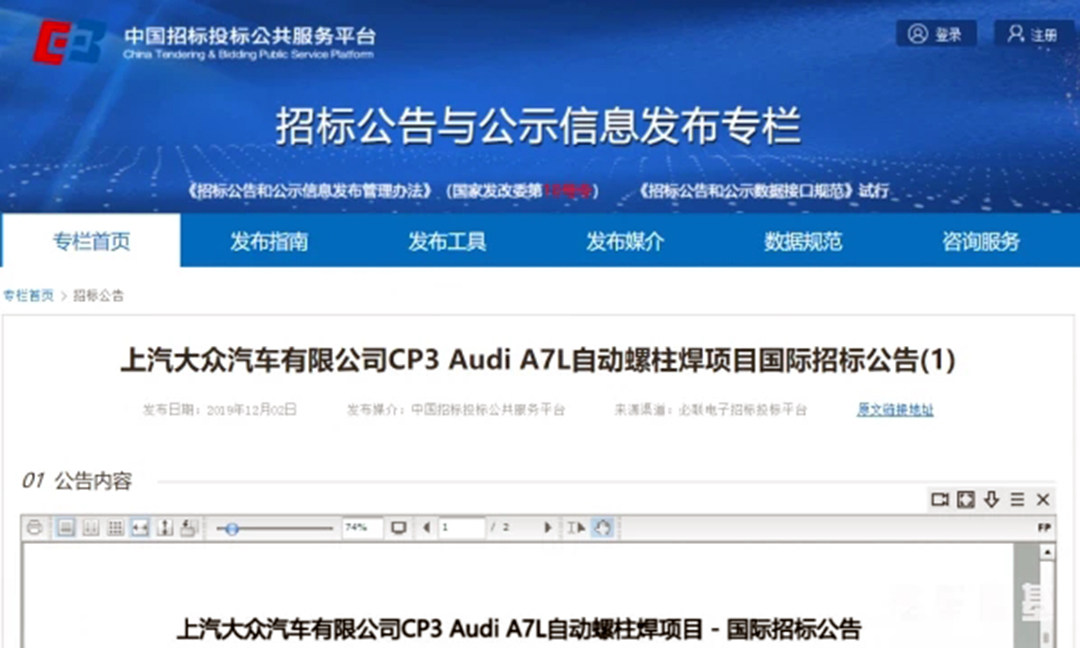Go to previous page using left arrow
The width and height of the screenshot is (1080, 648).
click(x=426, y=528)
